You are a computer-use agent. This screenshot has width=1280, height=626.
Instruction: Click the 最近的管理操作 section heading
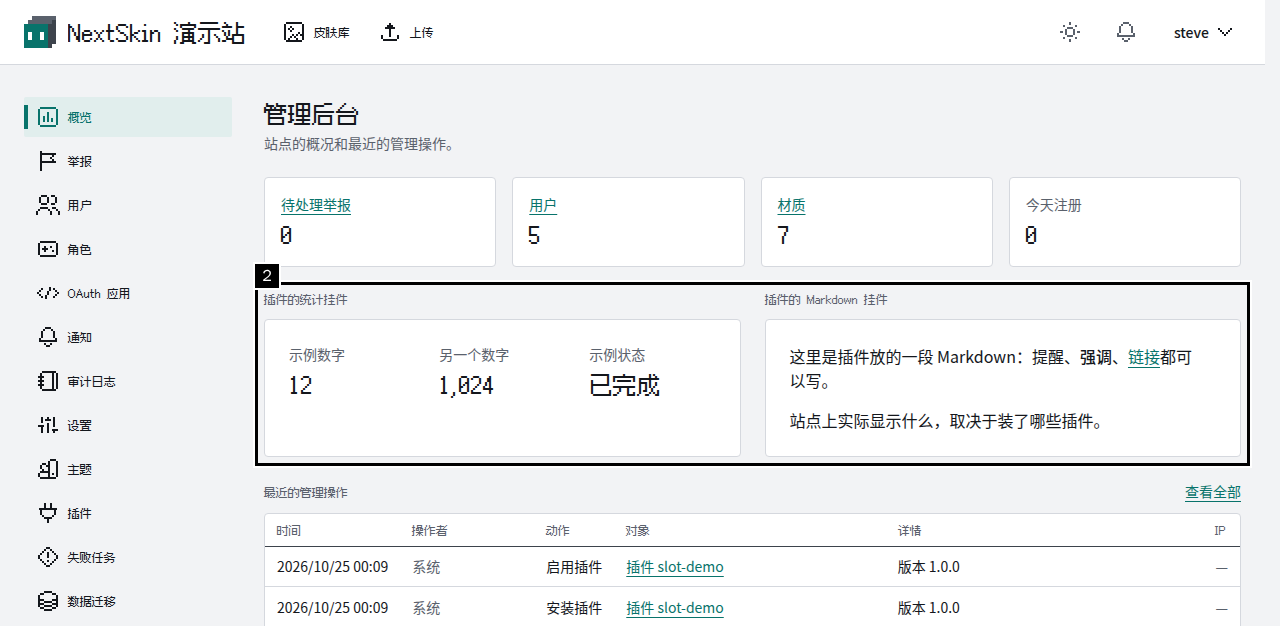306,493
